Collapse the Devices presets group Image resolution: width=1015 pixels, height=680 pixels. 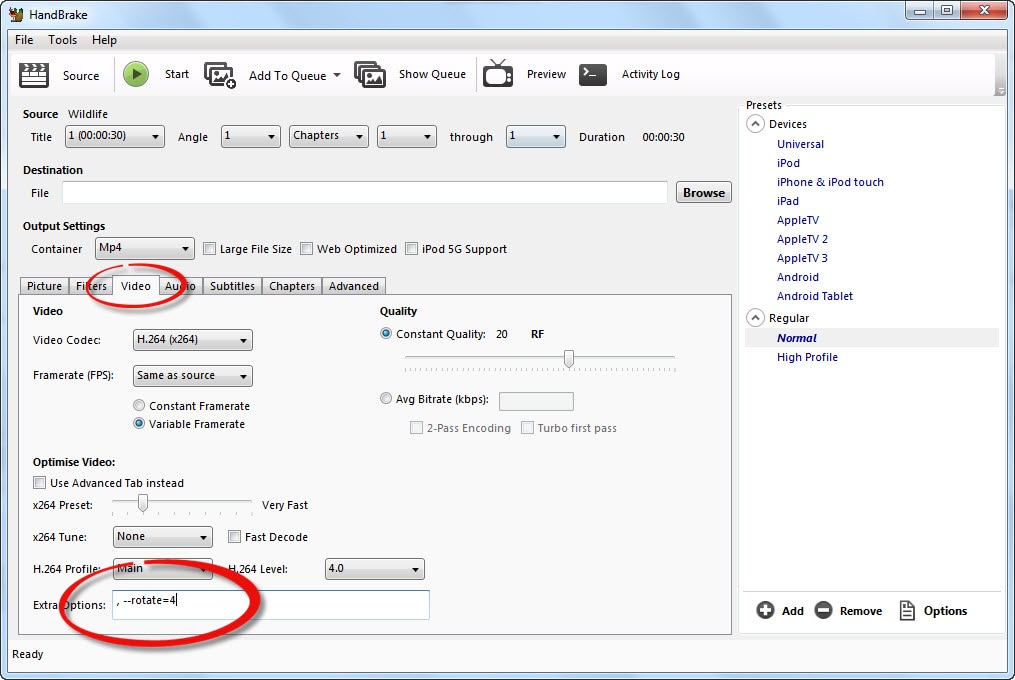(755, 124)
